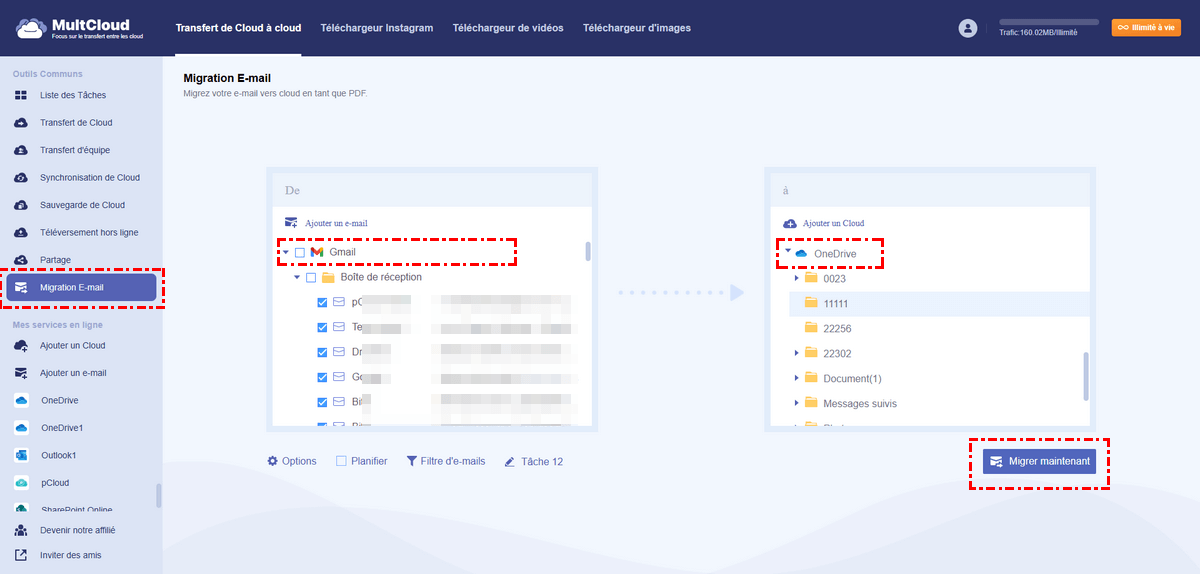
Task: Click the Transfert d'équipe sidebar icon
Action: coord(21,150)
